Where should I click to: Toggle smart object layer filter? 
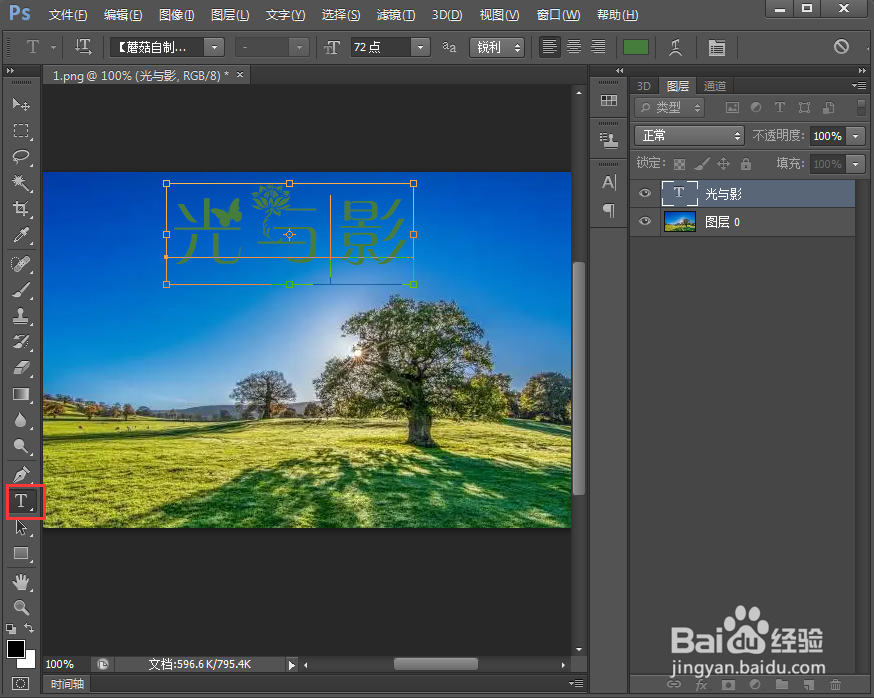point(829,108)
